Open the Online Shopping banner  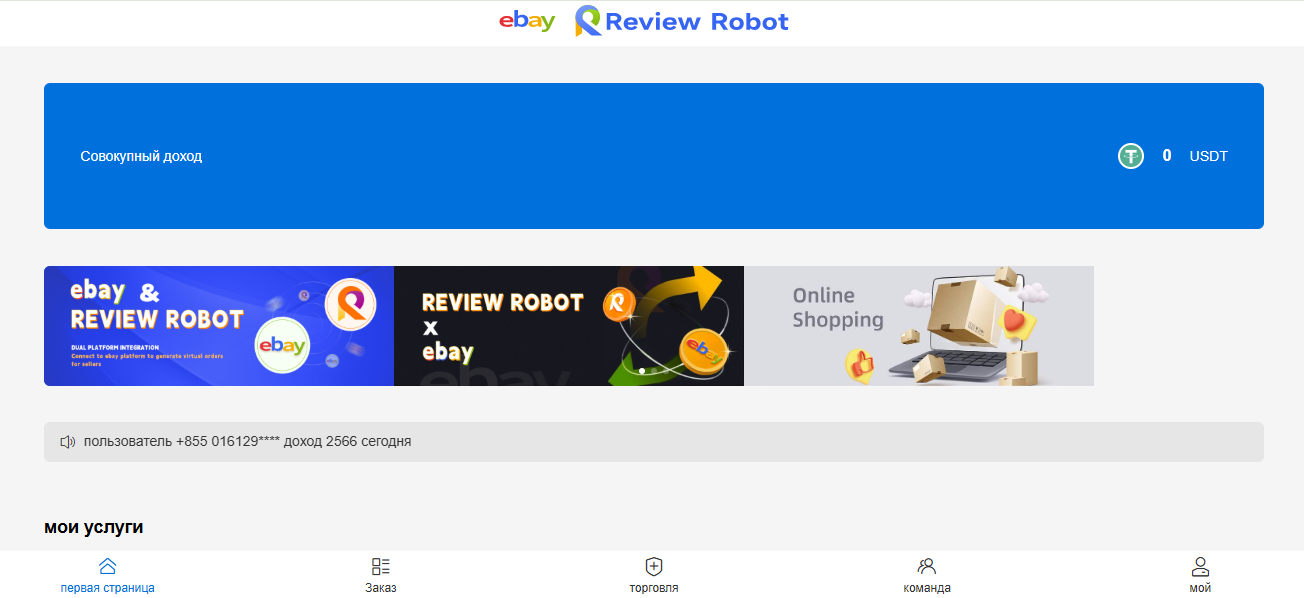click(x=919, y=326)
